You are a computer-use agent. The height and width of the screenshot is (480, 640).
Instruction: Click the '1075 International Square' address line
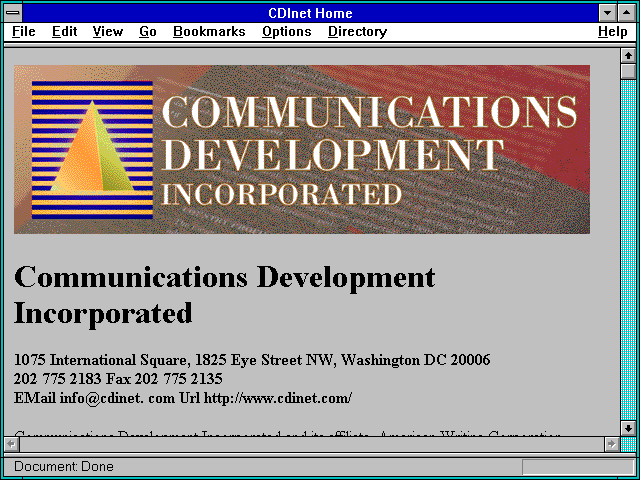click(252, 360)
